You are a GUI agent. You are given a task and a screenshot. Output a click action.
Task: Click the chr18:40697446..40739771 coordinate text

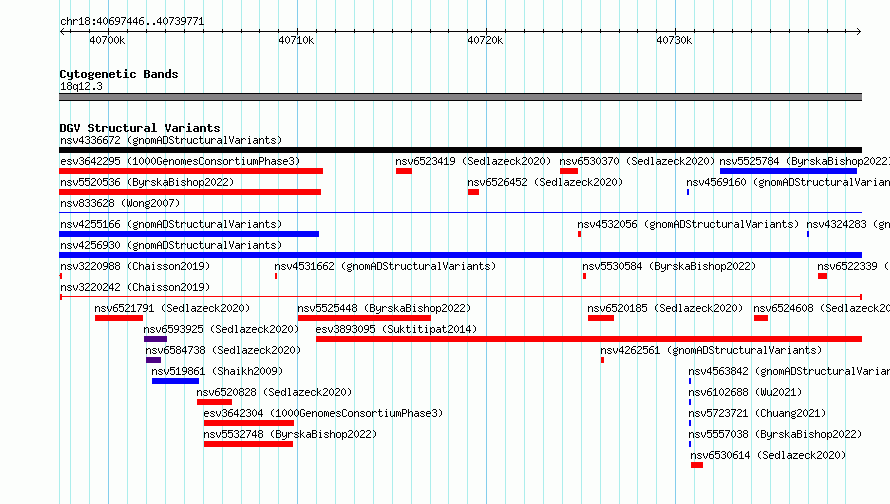coord(132,21)
